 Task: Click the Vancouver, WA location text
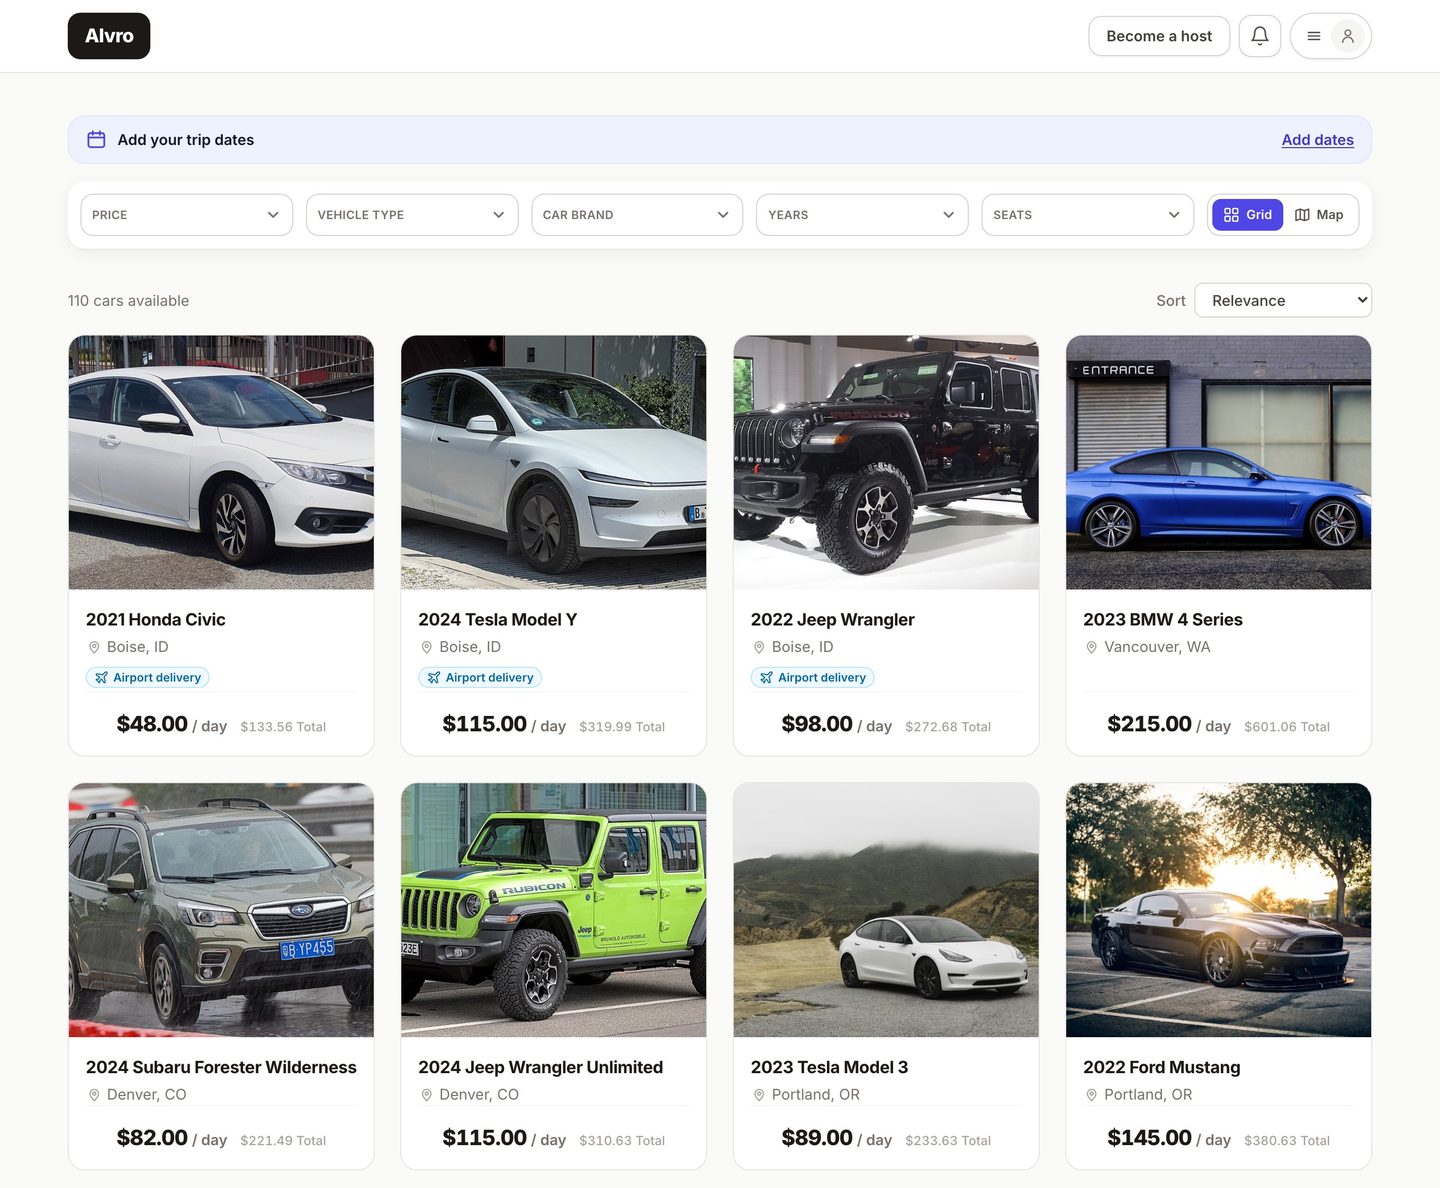[x=1157, y=648]
